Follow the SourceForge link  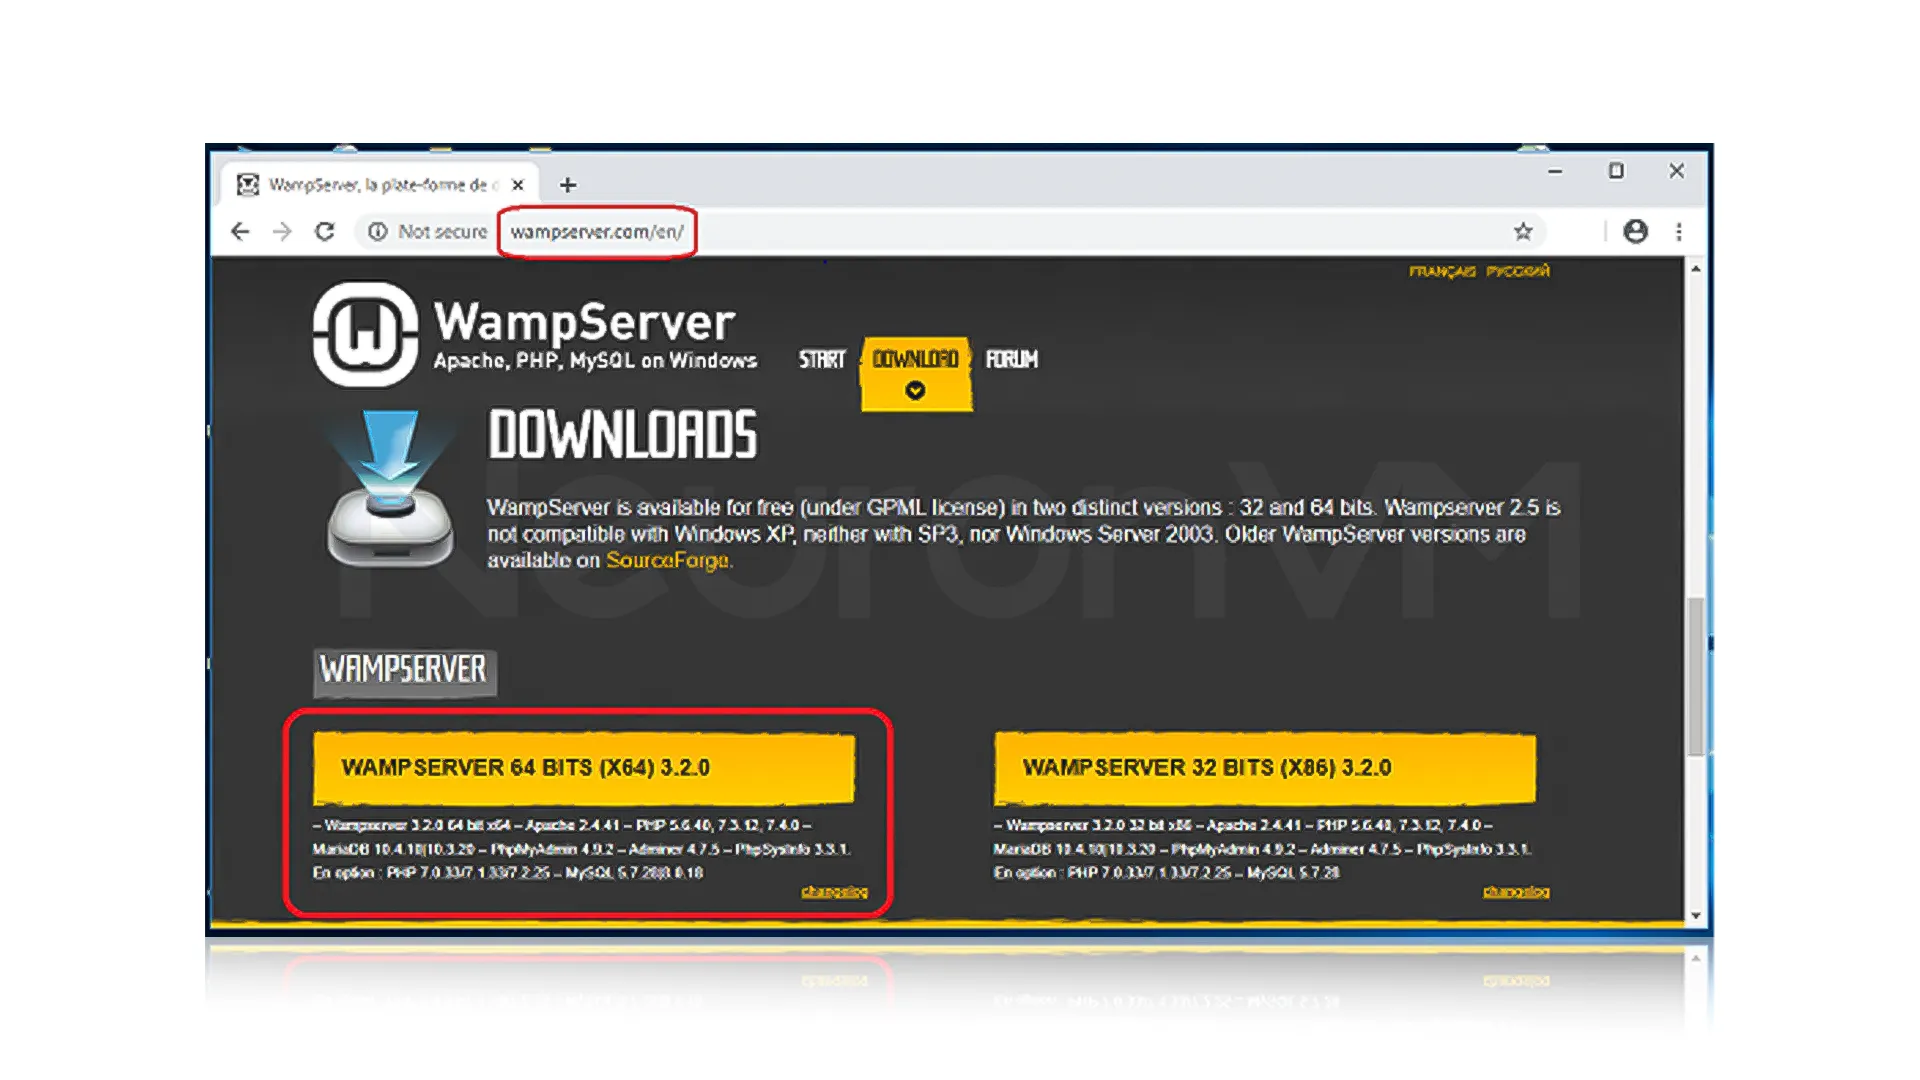667,561
